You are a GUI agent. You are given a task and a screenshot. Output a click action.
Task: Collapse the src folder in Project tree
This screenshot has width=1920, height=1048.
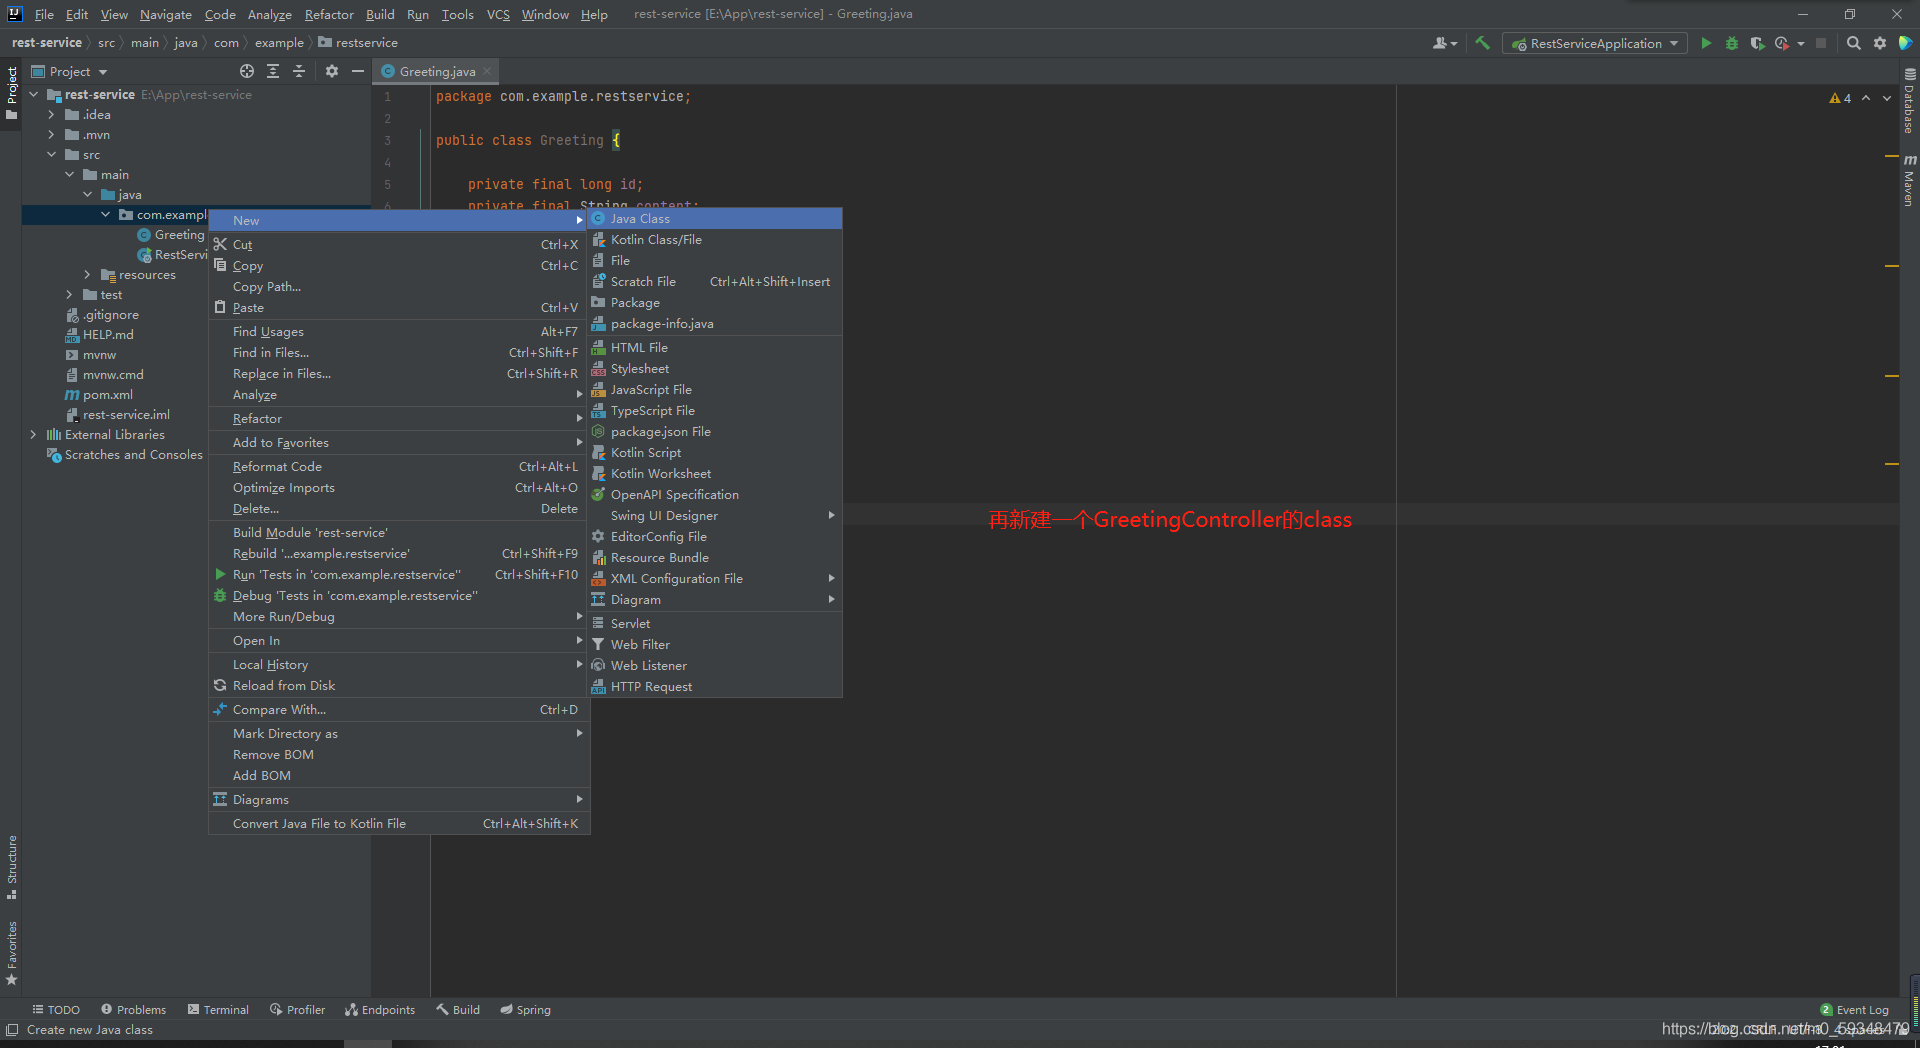click(x=52, y=154)
